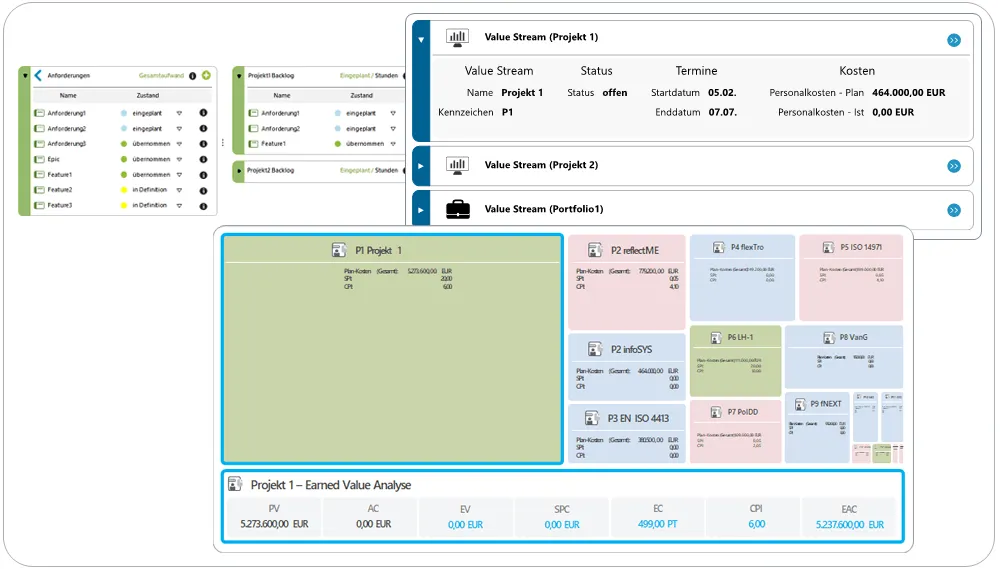Click the info icon in Anforderung1 row
The height and width of the screenshot is (569, 1000).
[x=203, y=113]
